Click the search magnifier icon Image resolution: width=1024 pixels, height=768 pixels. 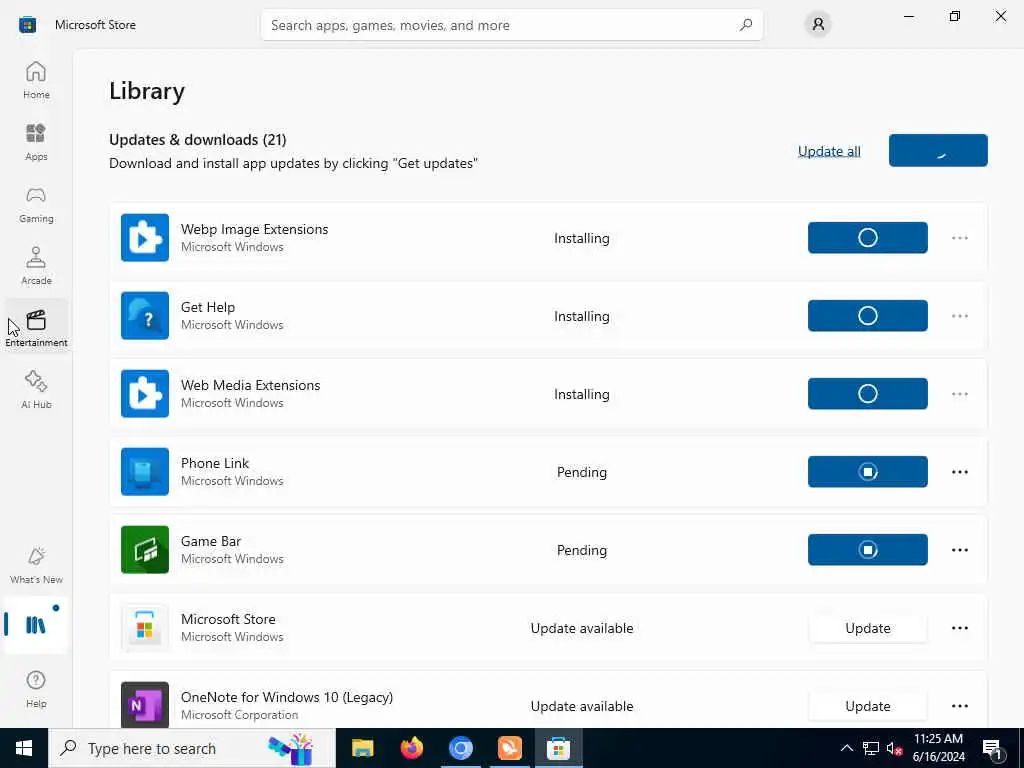click(745, 25)
